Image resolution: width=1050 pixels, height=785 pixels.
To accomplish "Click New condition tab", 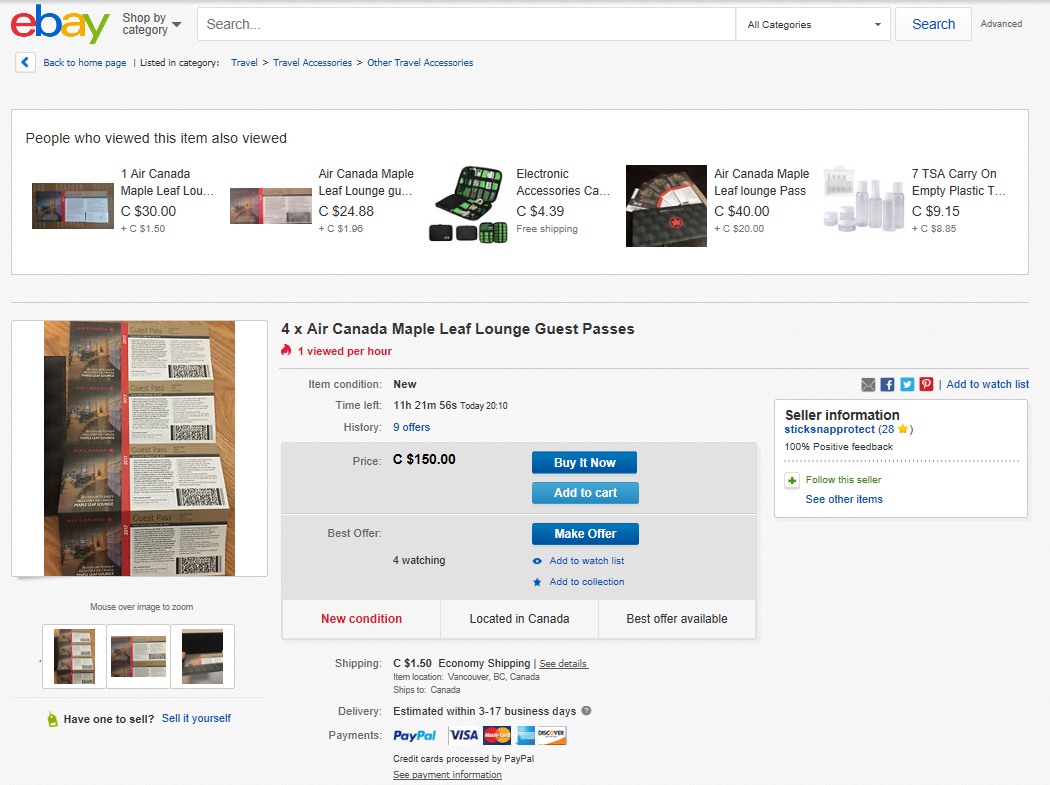I will coord(362,619).
